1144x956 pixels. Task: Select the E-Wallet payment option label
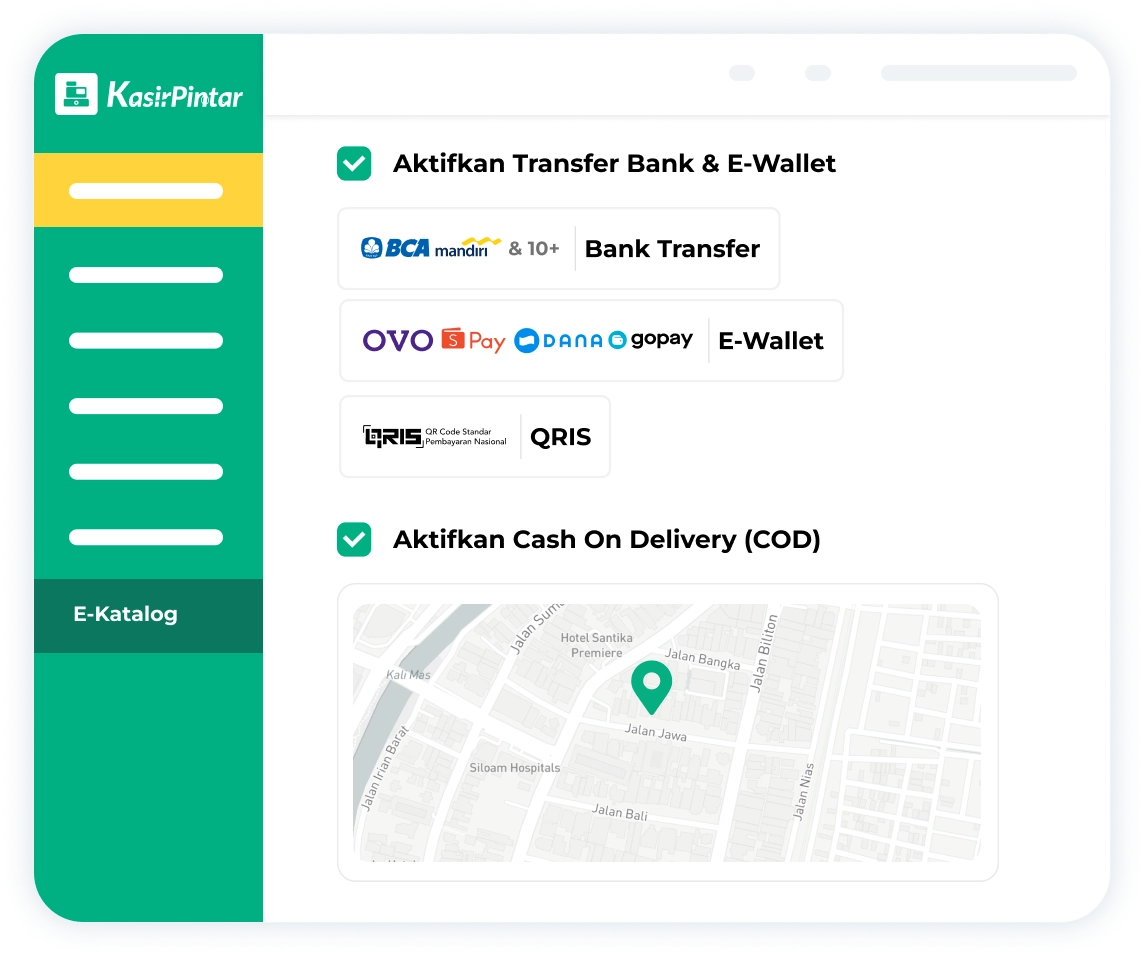pos(770,341)
